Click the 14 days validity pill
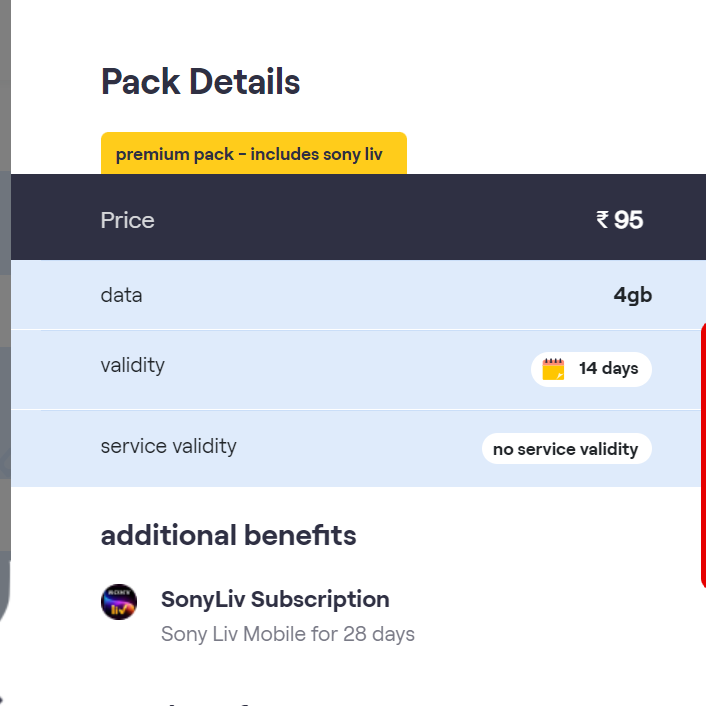Screen dimensions: 706x706 click(x=591, y=369)
